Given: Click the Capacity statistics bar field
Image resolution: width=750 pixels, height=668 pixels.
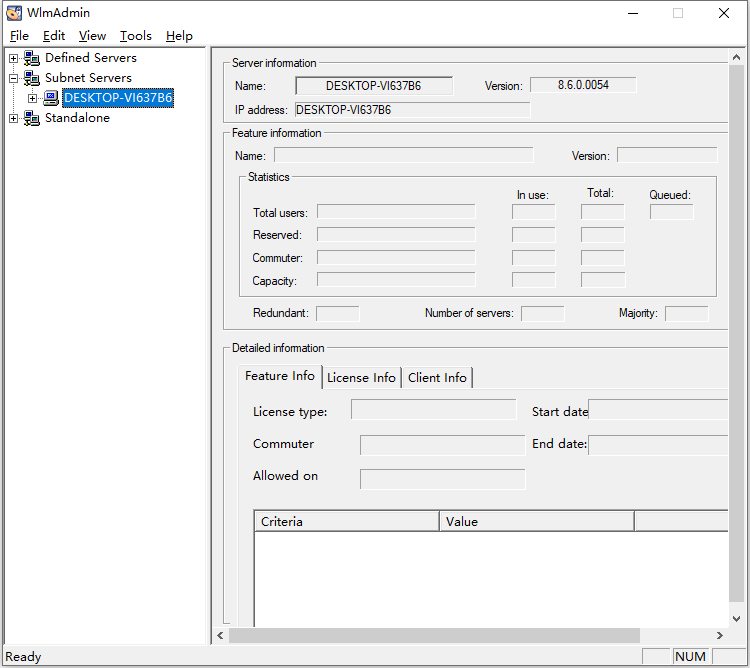Looking at the screenshot, I should pos(396,280).
